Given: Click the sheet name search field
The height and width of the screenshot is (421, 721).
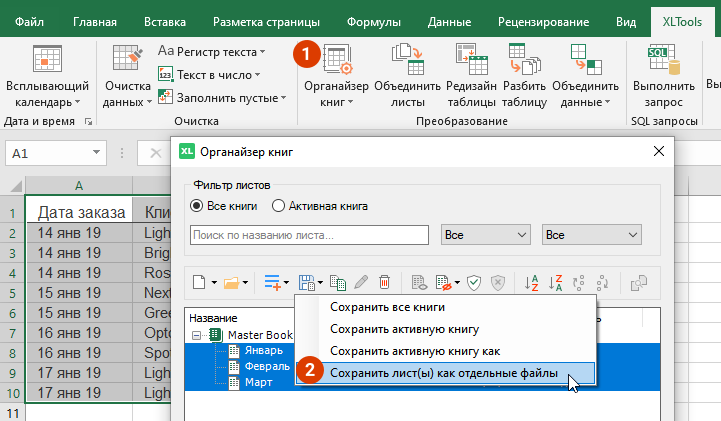Looking at the screenshot, I should click(x=309, y=234).
